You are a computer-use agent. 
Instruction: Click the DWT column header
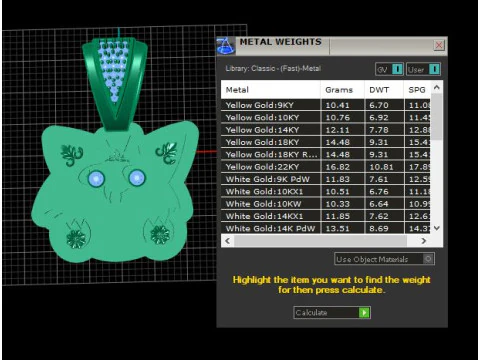tap(384, 90)
